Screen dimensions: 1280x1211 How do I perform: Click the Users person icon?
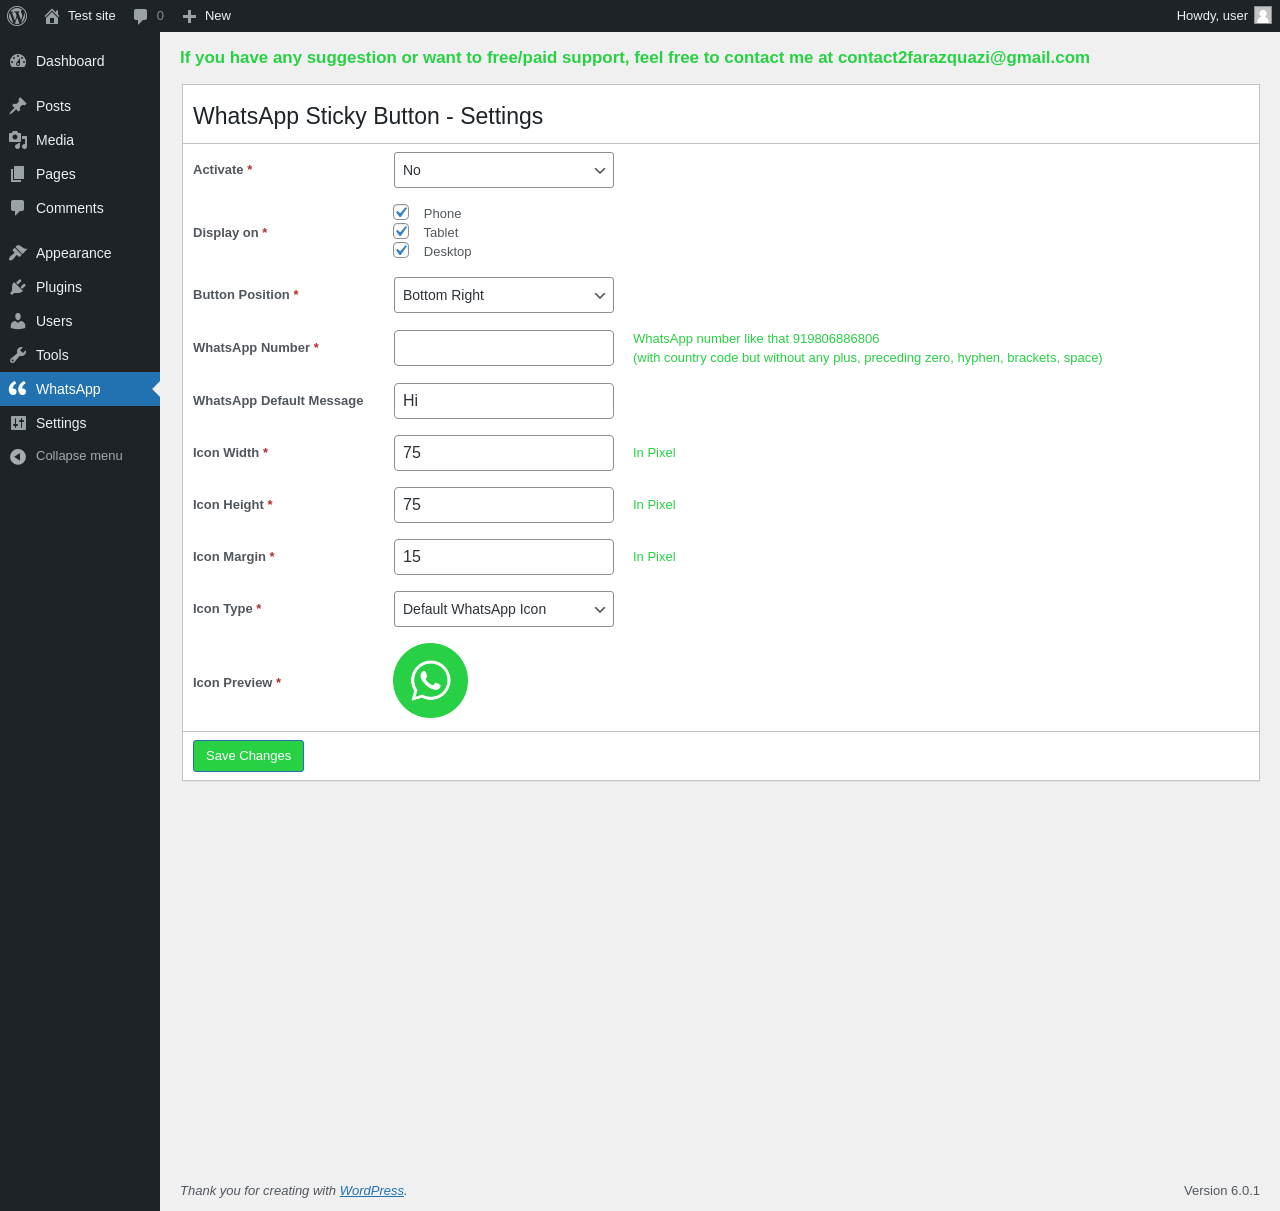pos(18,321)
